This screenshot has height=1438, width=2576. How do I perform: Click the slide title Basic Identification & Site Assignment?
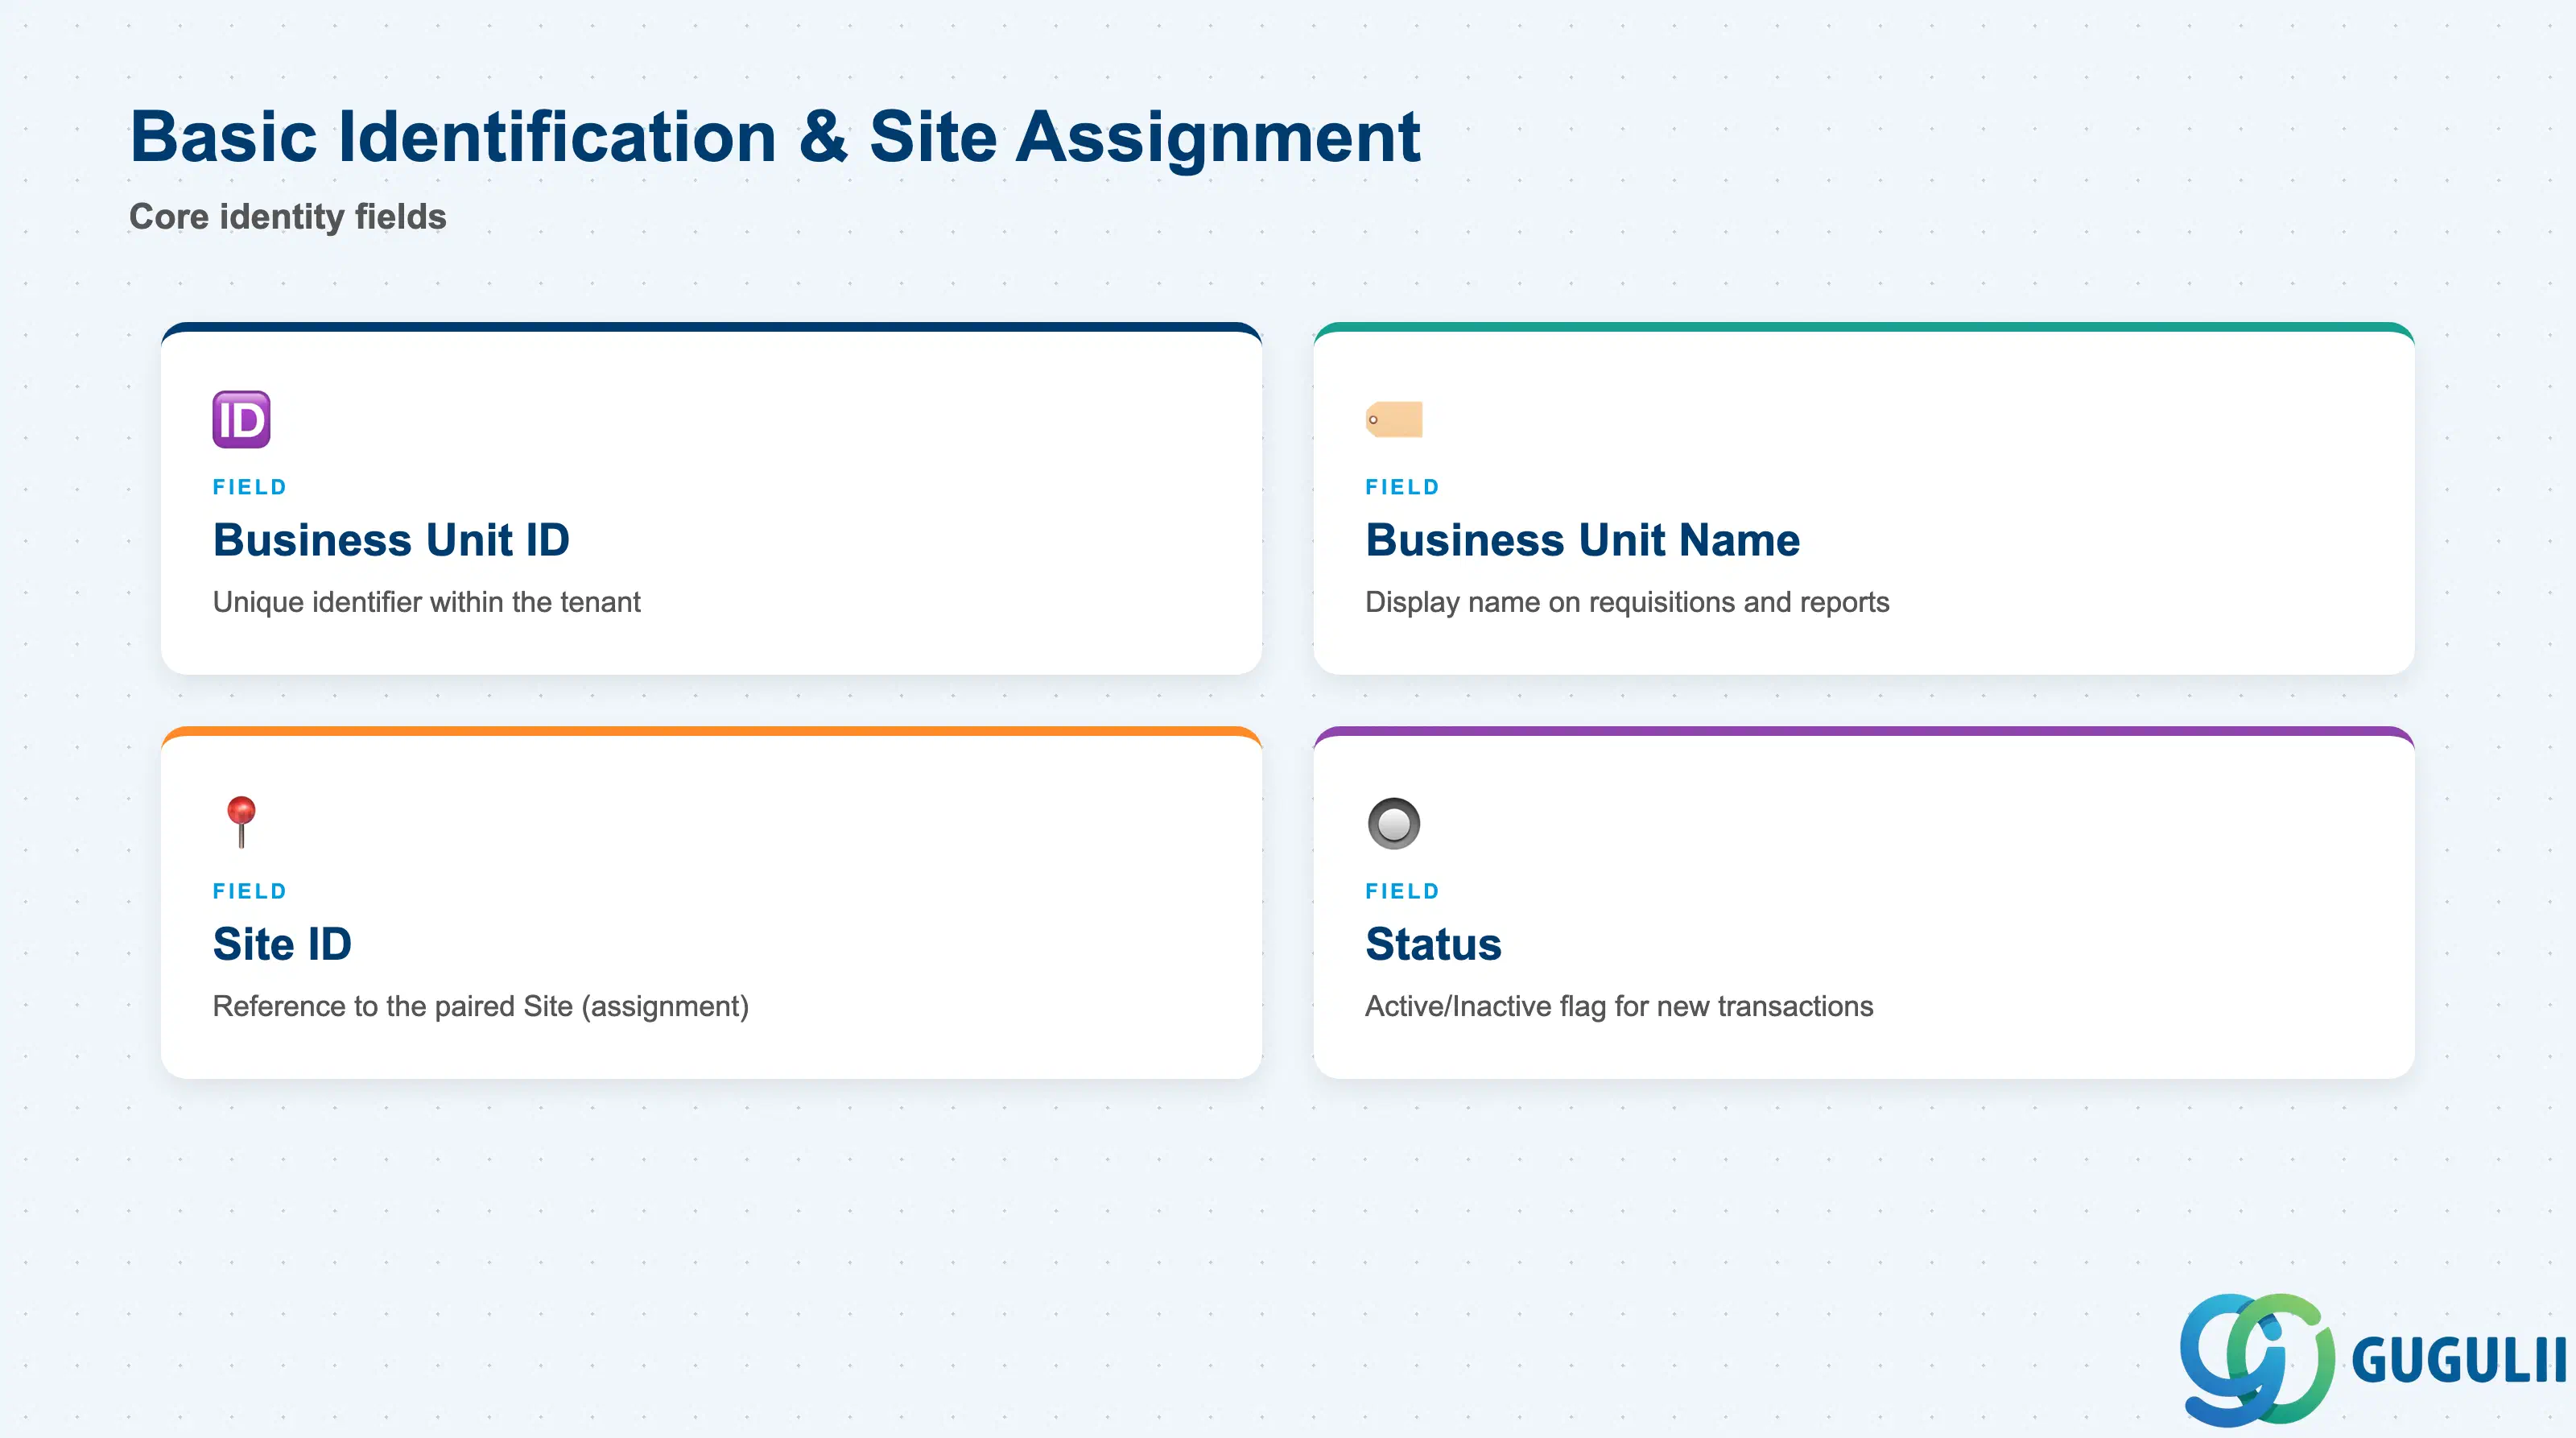click(x=775, y=136)
